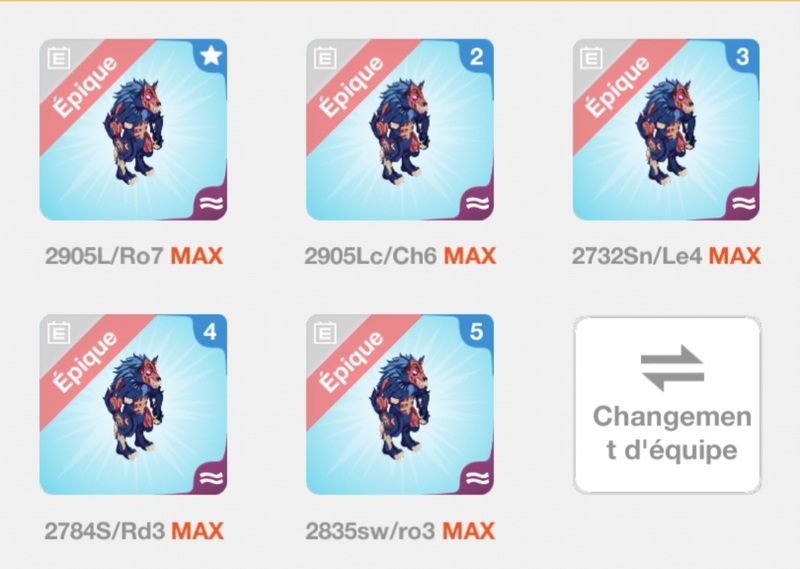Open calendar icon on first Épique card

58,58
